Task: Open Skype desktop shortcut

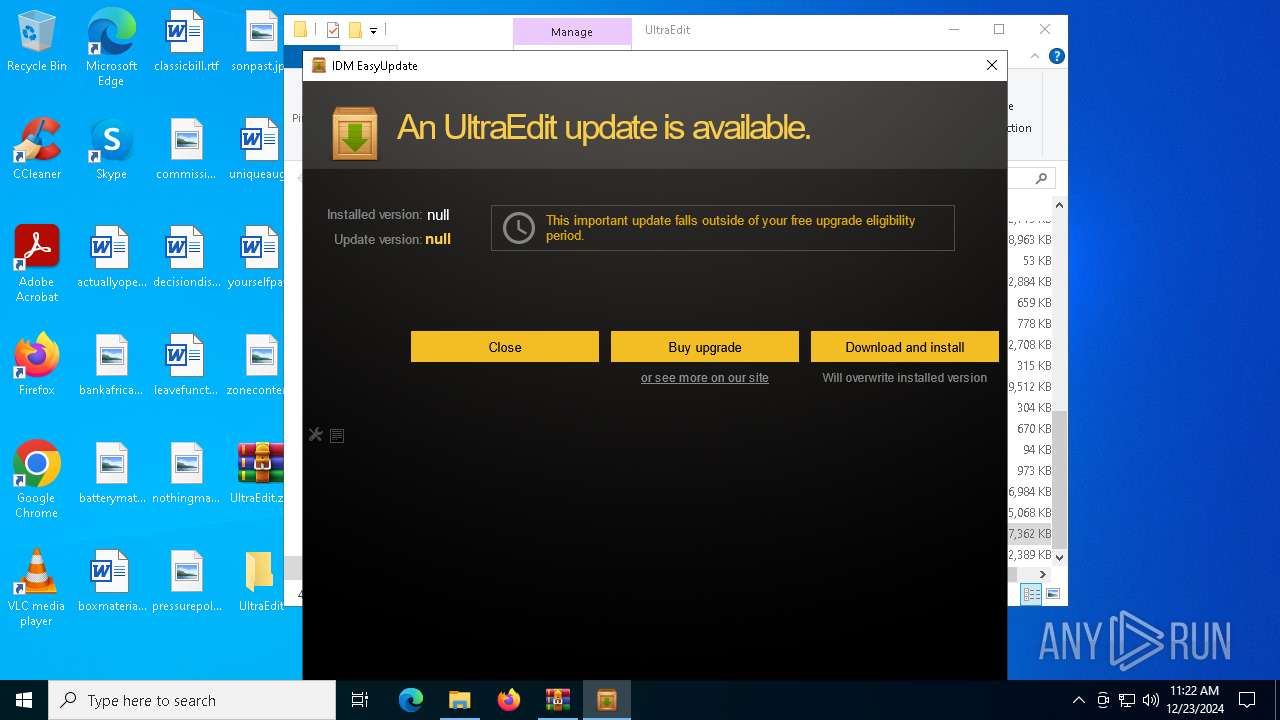Action: pyautogui.click(x=111, y=150)
